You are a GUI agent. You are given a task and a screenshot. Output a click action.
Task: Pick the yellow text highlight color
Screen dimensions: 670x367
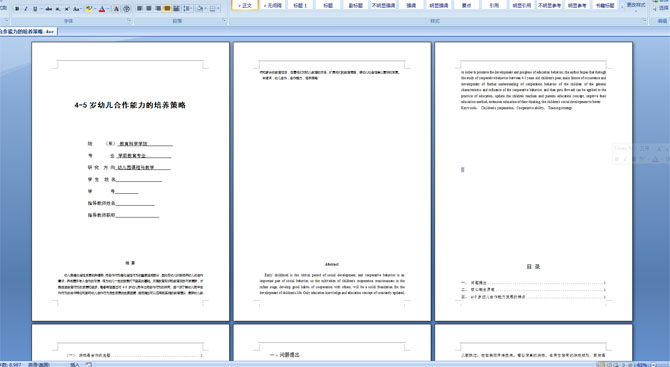tap(89, 9)
